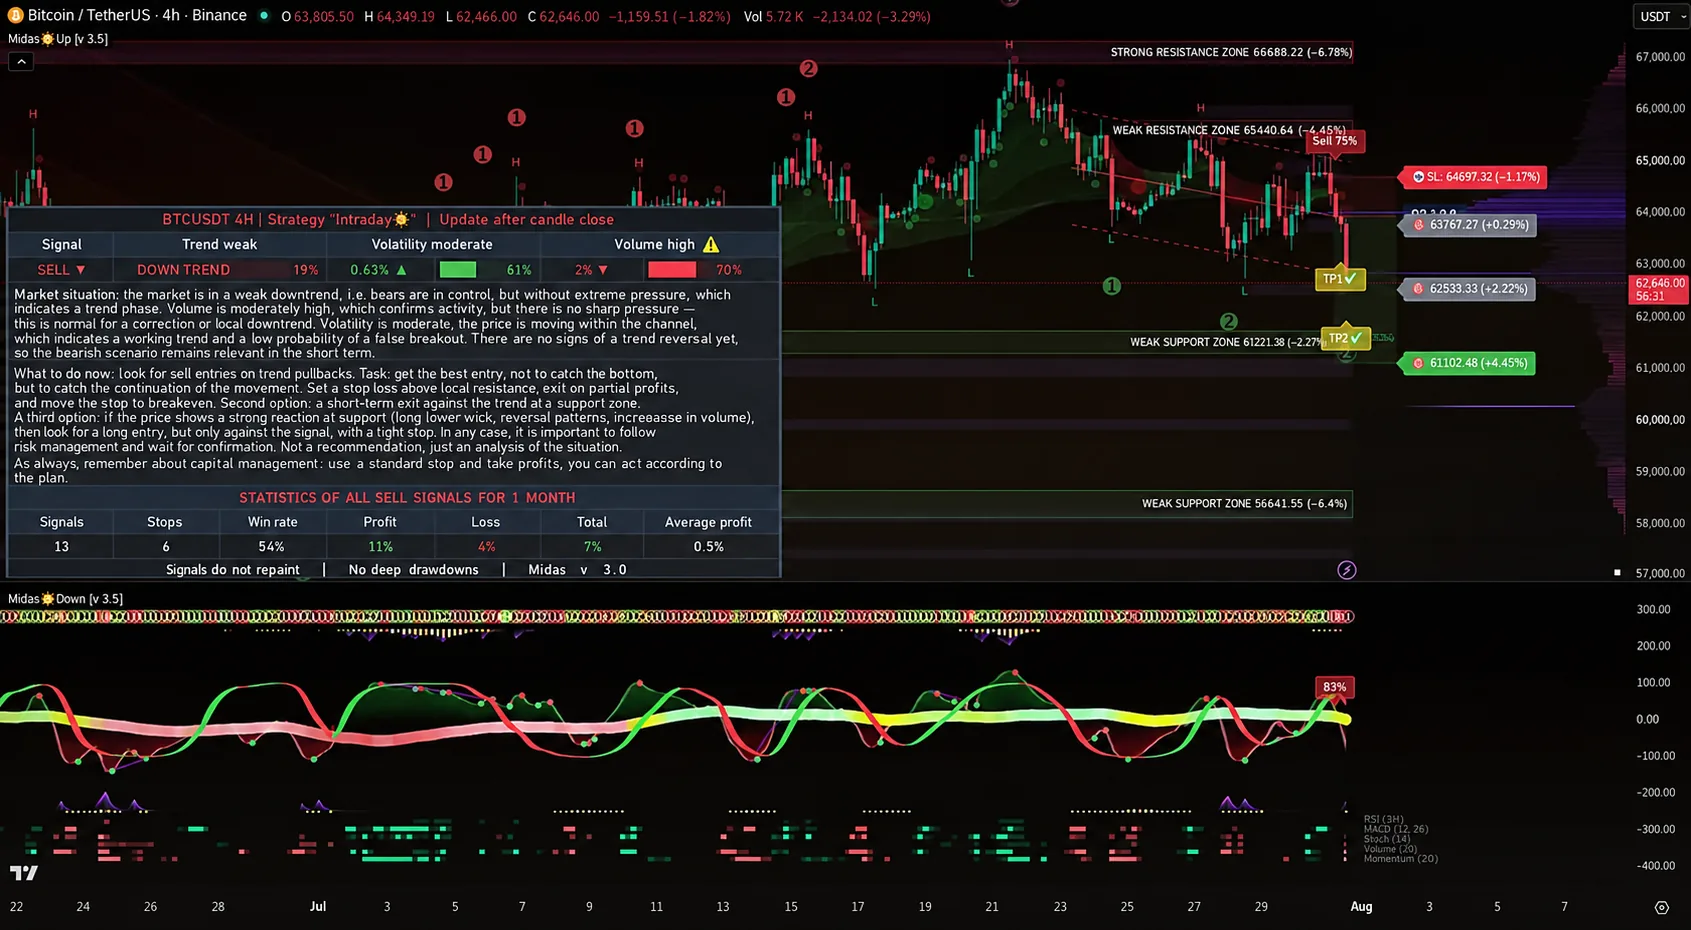Click the TP1 checkmark label

tap(1340, 279)
